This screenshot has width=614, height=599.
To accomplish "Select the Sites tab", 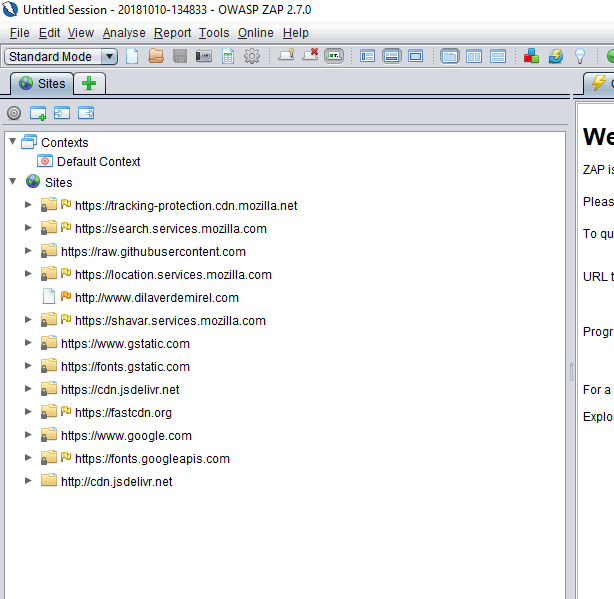I will (x=42, y=83).
